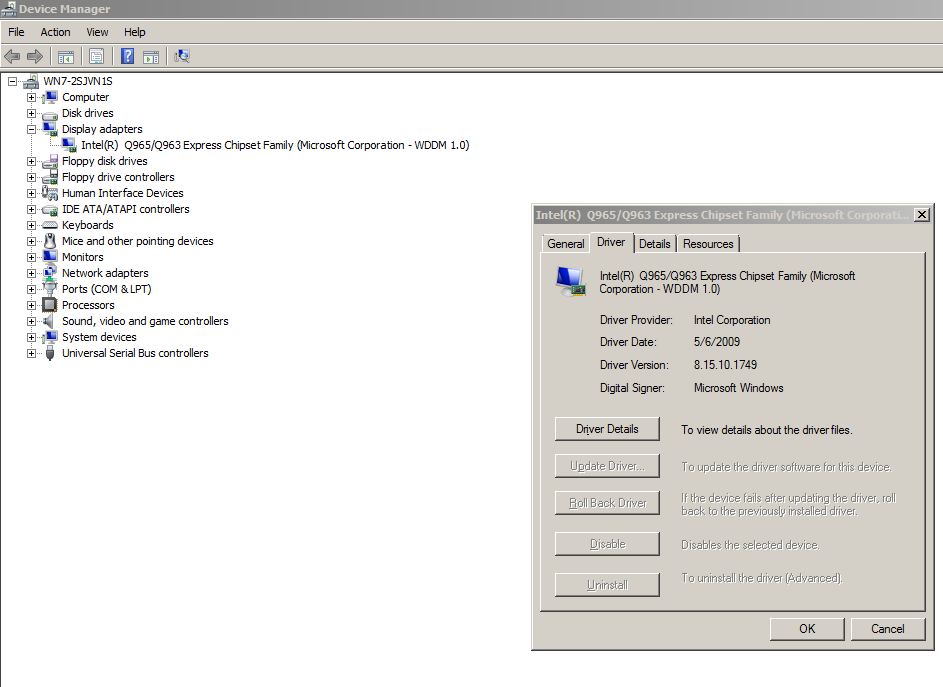
Task: Click the Properties toolbar icon
Action: click(96, 57)
